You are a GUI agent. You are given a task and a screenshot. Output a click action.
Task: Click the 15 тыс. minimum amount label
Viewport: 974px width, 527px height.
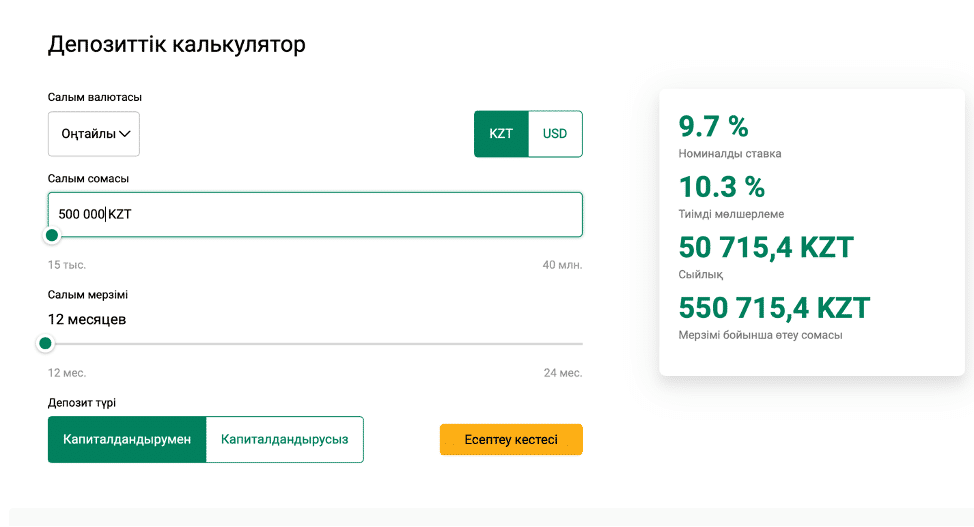(67, 265)
